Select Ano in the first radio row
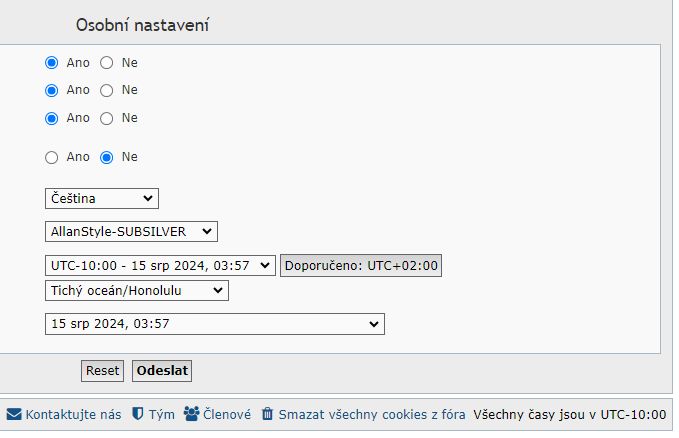 pyautogui.click(x=52, y=62)
